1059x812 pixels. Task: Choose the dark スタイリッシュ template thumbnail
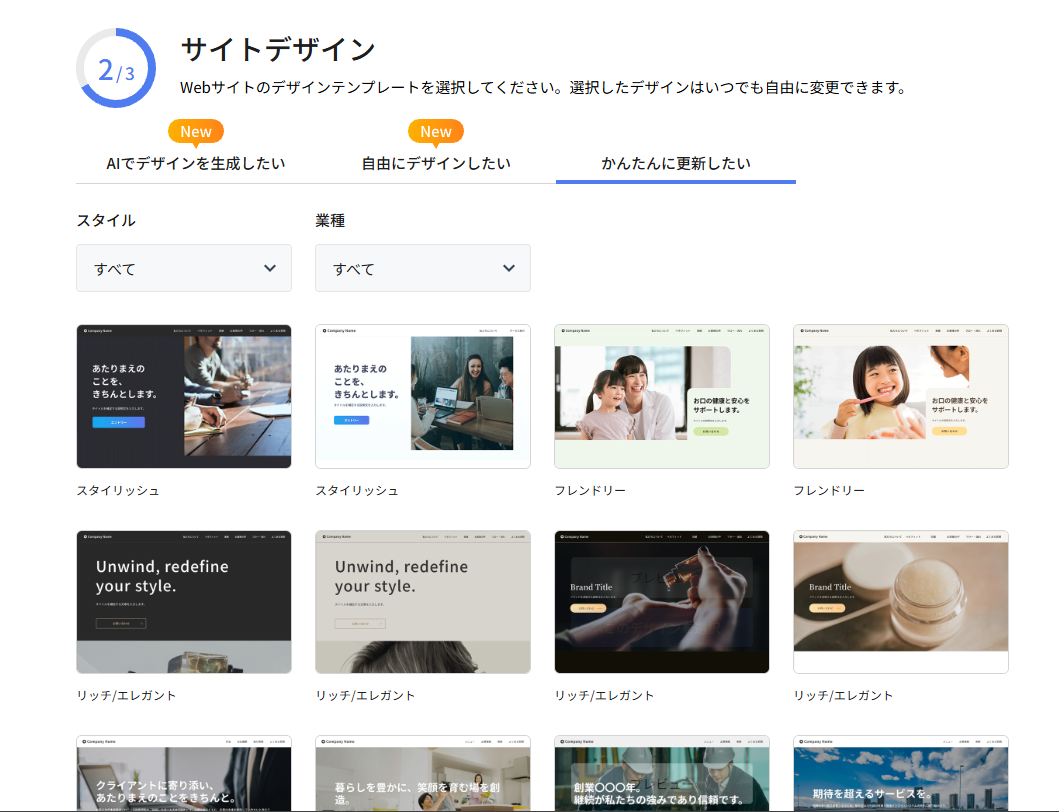pos(184,396)
